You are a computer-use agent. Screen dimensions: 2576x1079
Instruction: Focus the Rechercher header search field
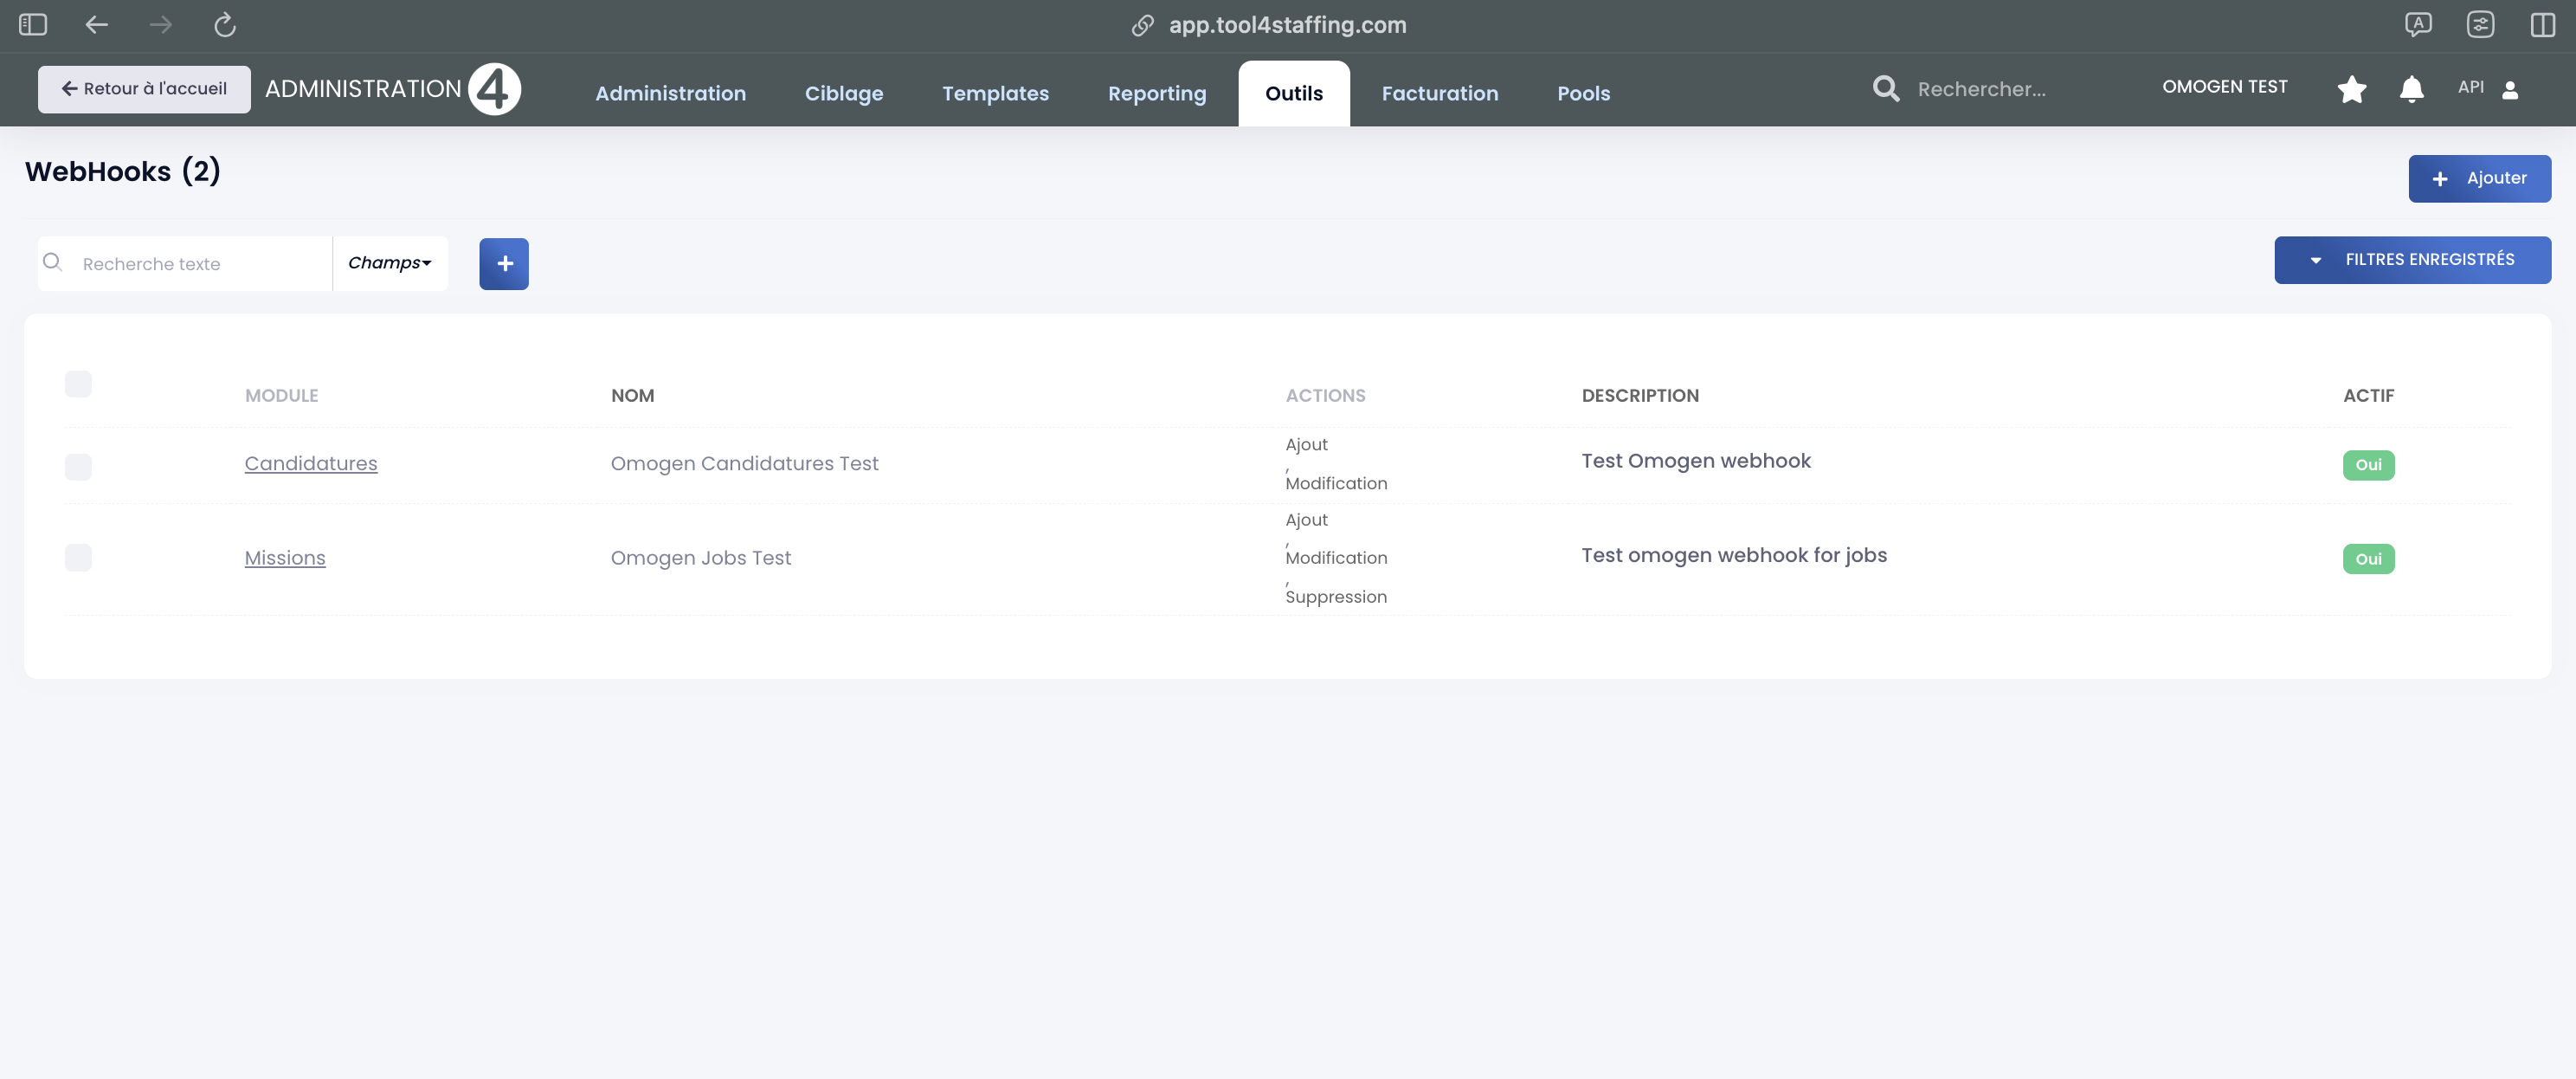(1981, 89)
